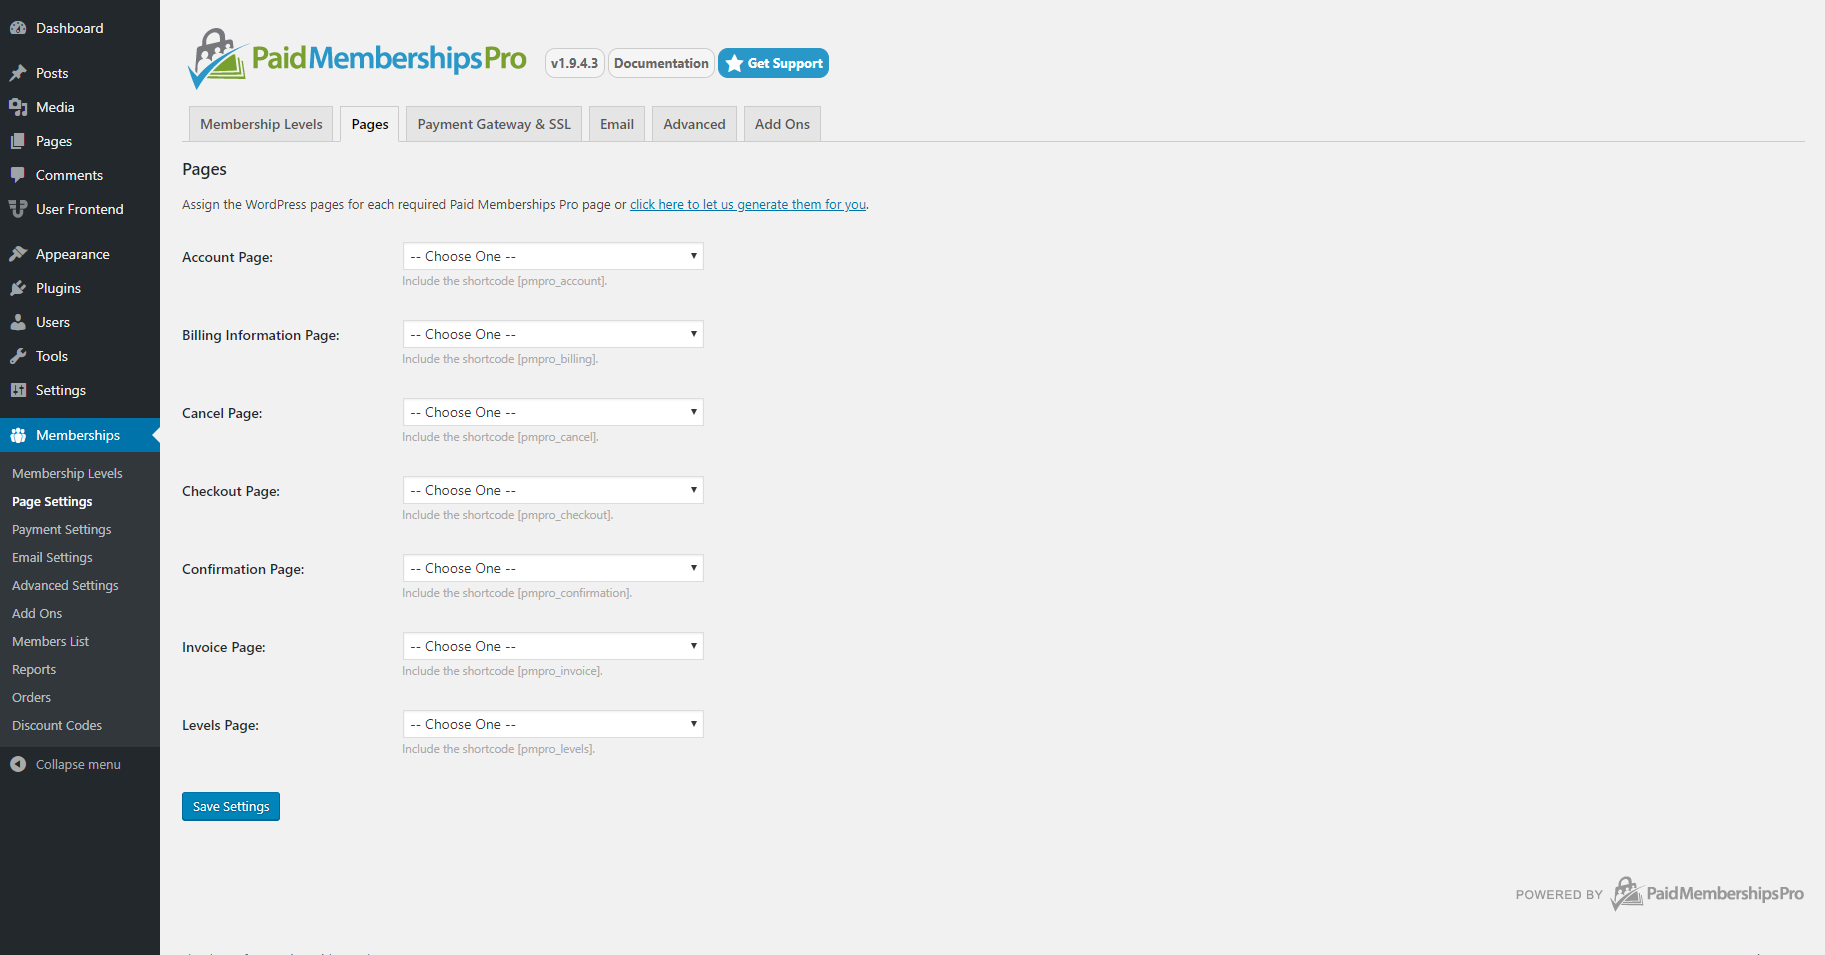
Task: Click the Collapse menu arrow icon
Action: click(18, 764)
